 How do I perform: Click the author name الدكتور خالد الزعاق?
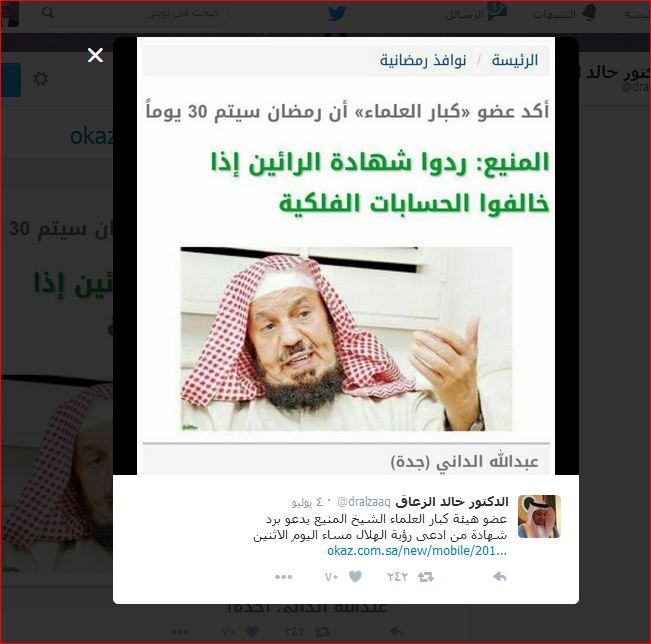pos(452,502)
